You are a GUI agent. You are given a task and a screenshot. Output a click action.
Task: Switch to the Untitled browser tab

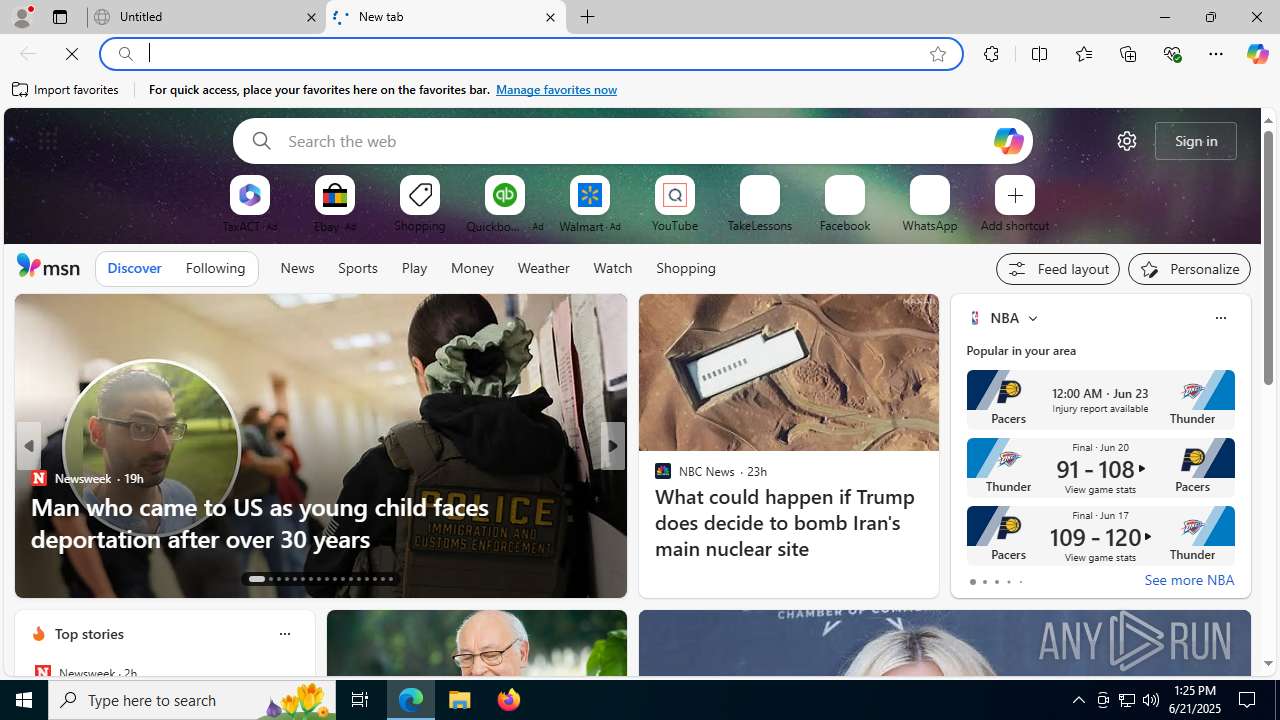pos(205,17)
